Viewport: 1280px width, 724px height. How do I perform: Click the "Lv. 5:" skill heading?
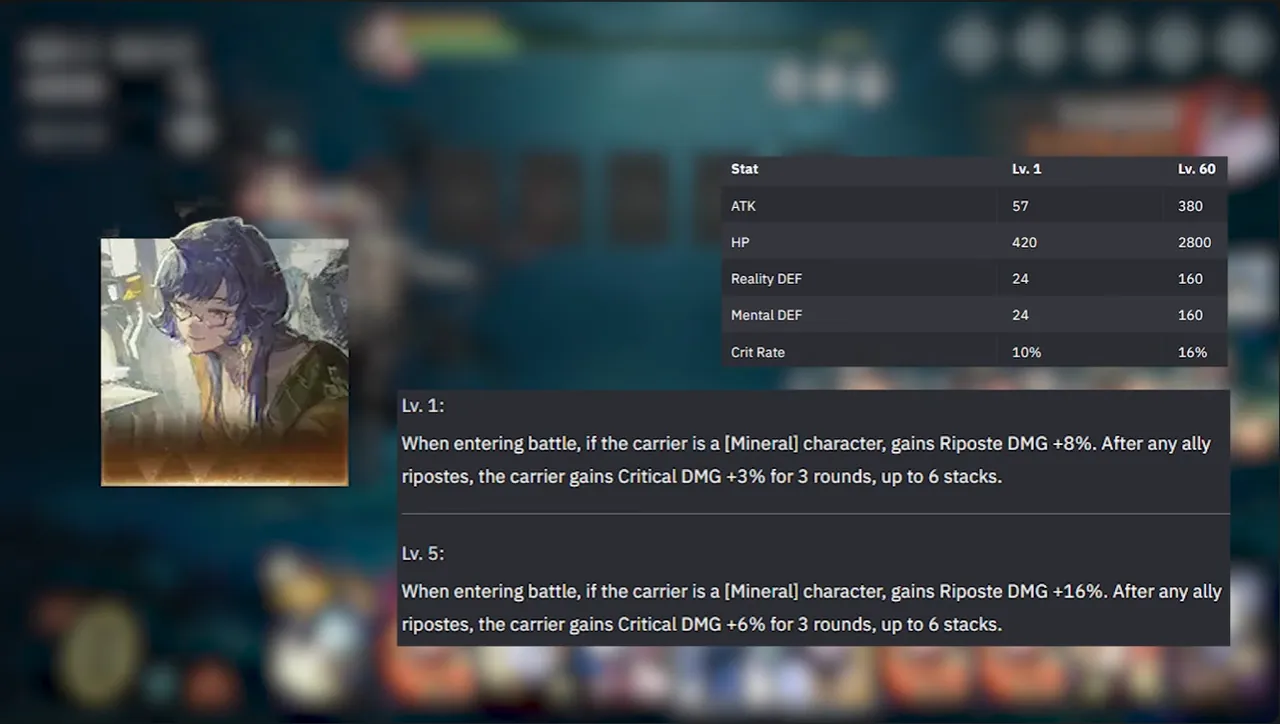[x=423, y=554]
